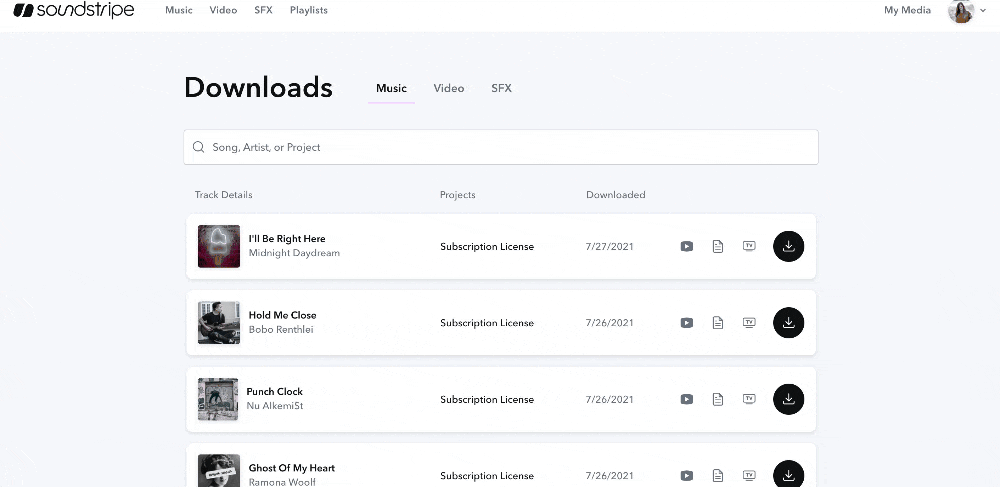Screen dimensions: 1000x487
Task: Go to My Media link
Action: (907, 10)
